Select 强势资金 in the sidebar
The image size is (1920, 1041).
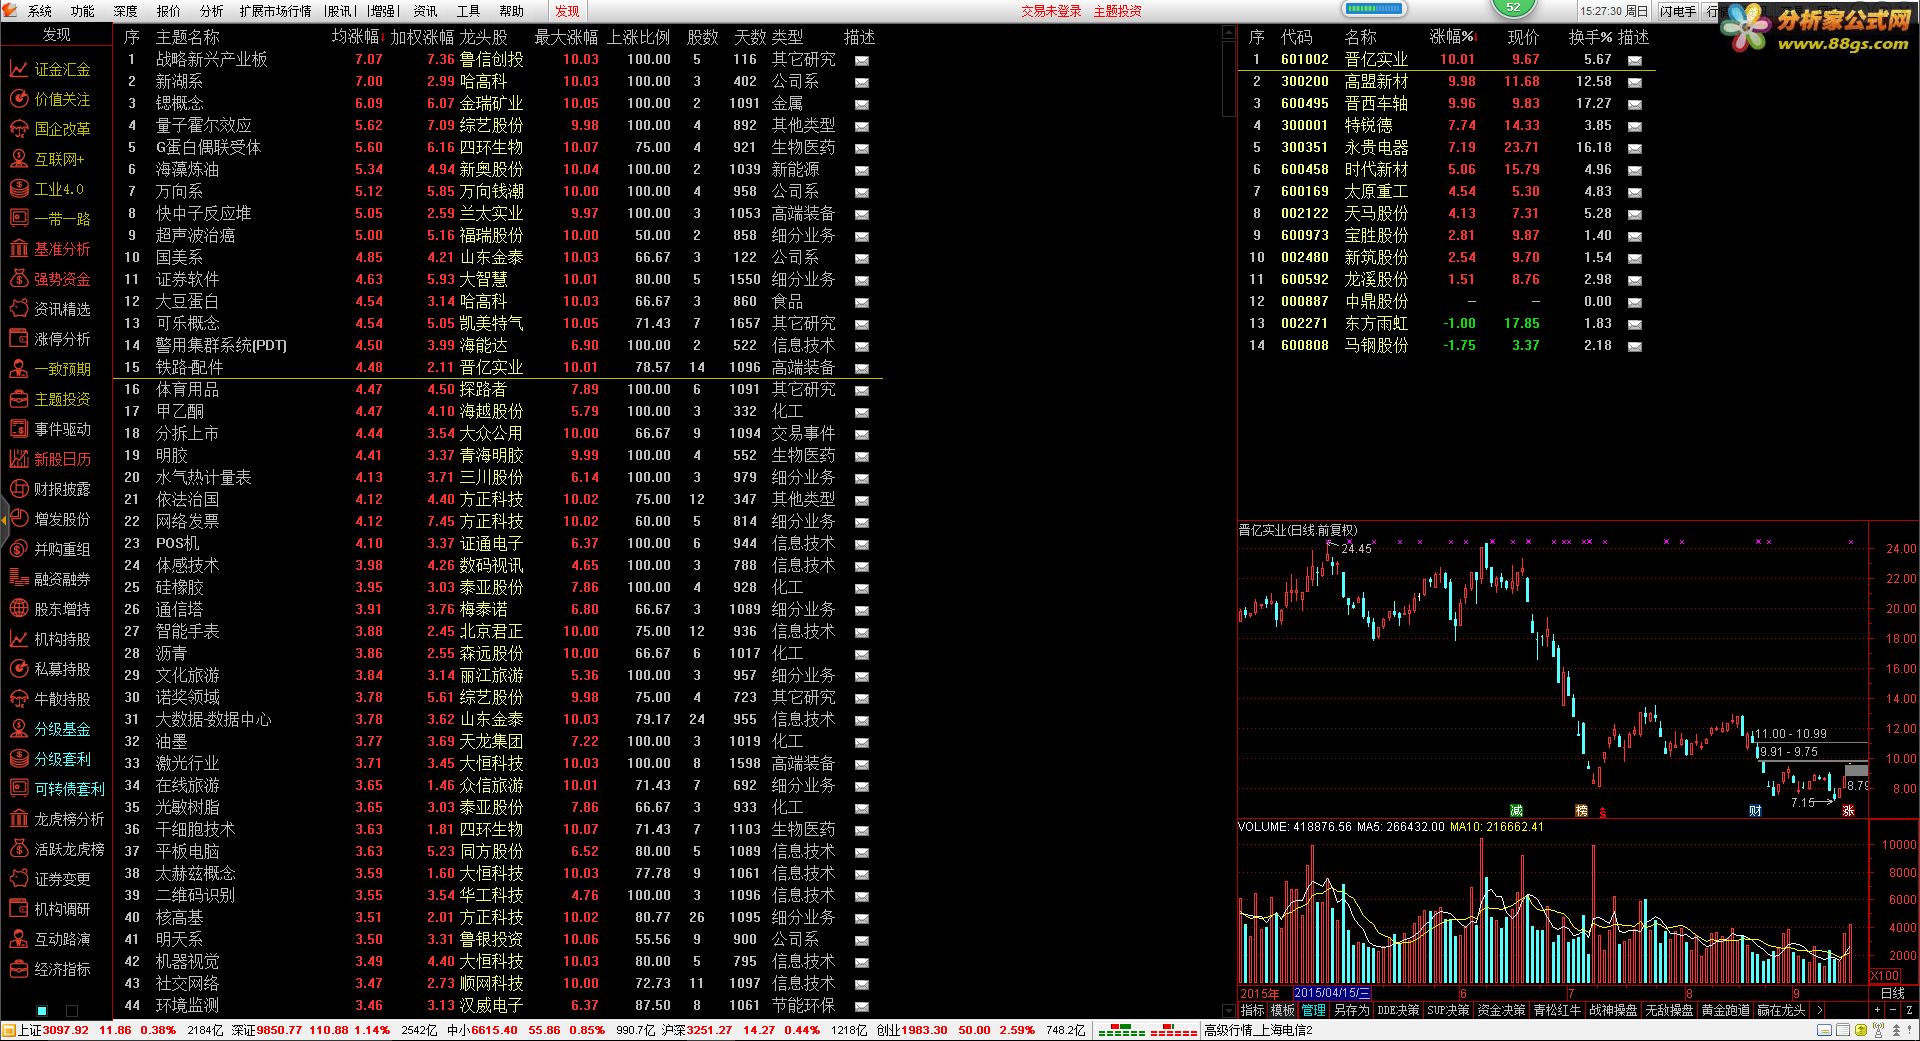click(50, 279)
